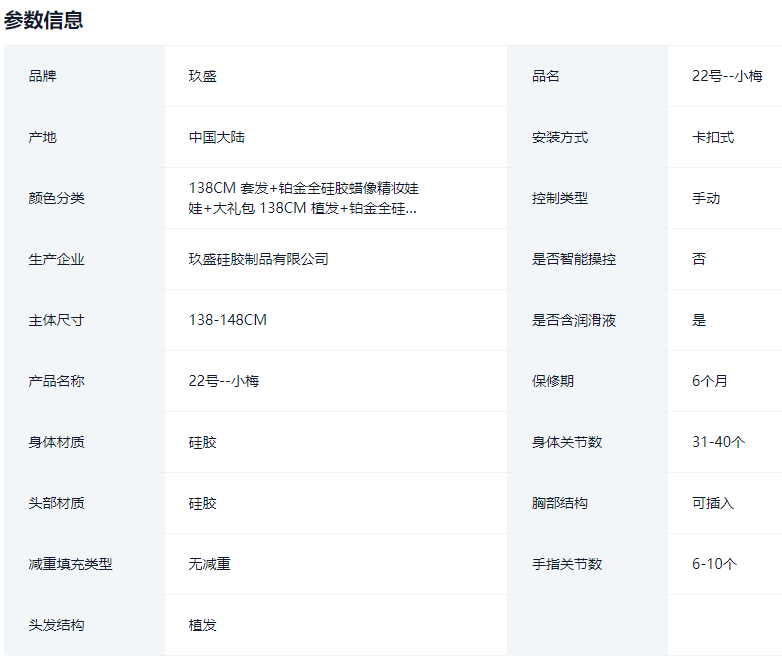
Task: Select the 控制类型 value 手动
Action: pyautogui.click(x=705, y=198)
